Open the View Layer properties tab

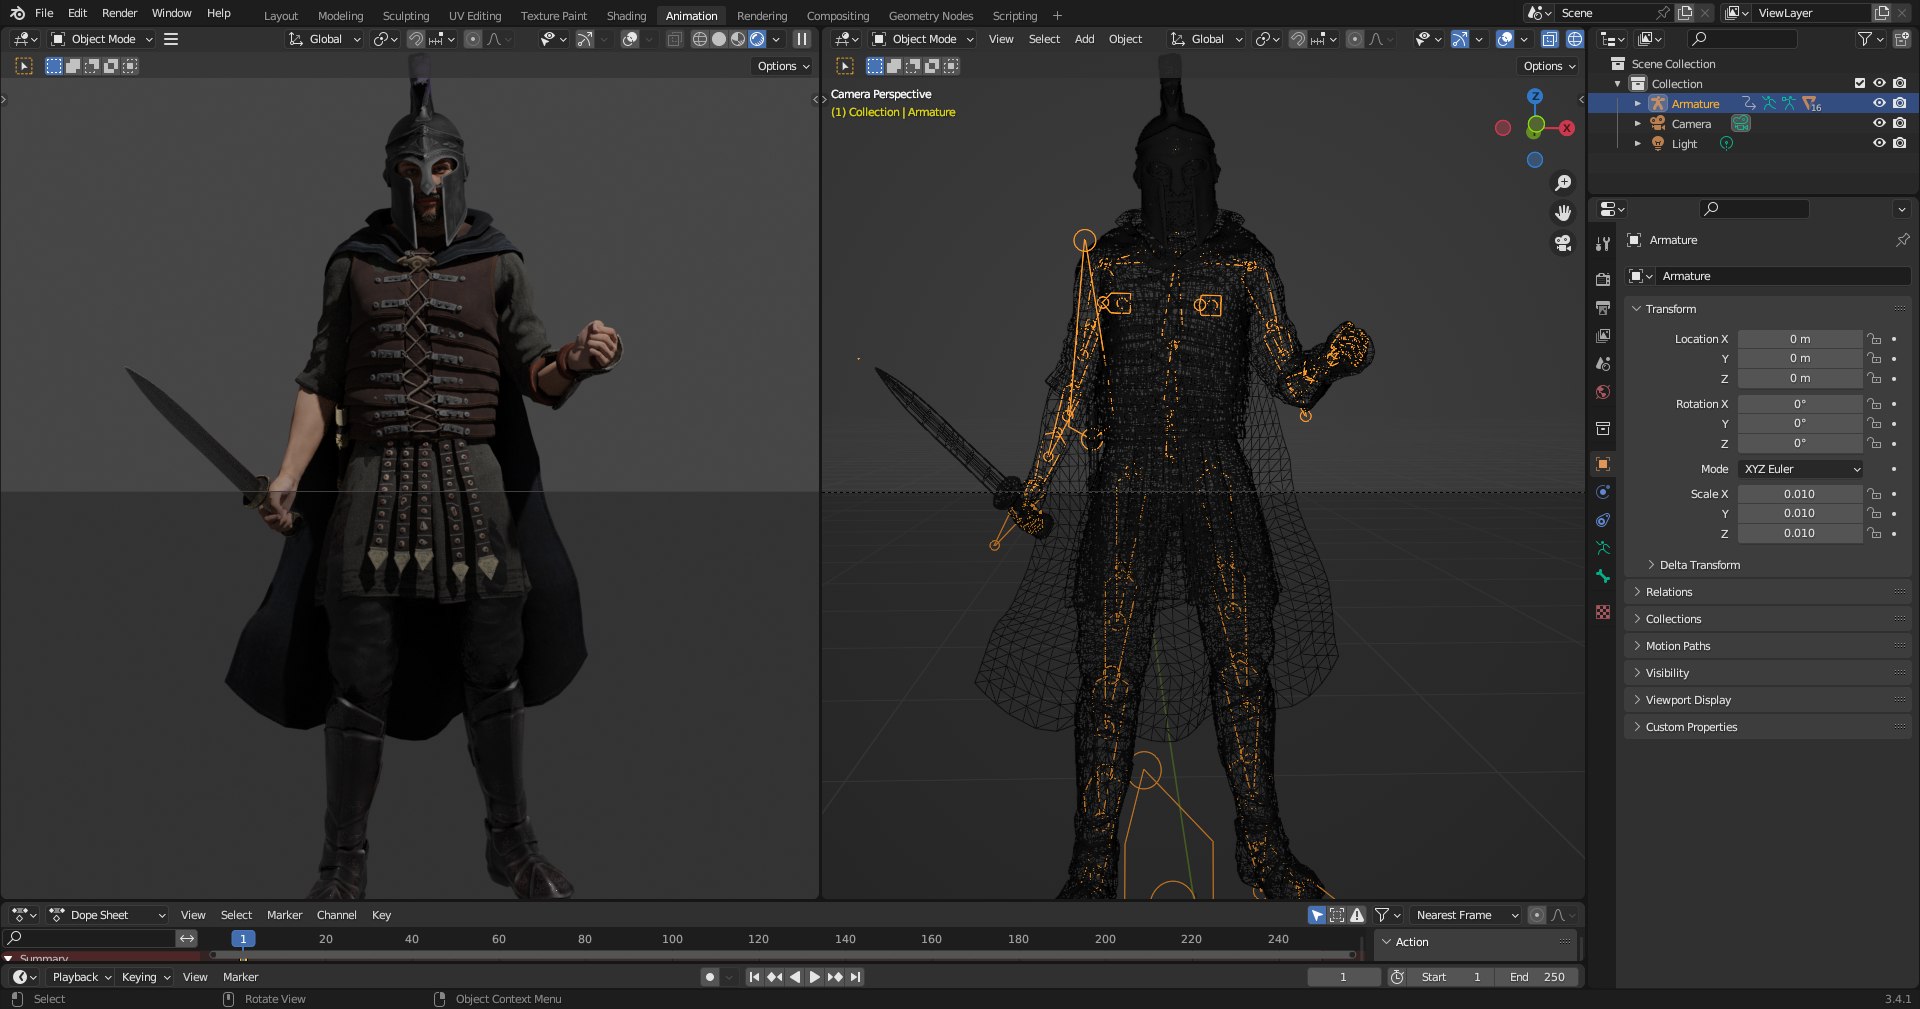pyautogui.click(x=1603, y=336)
